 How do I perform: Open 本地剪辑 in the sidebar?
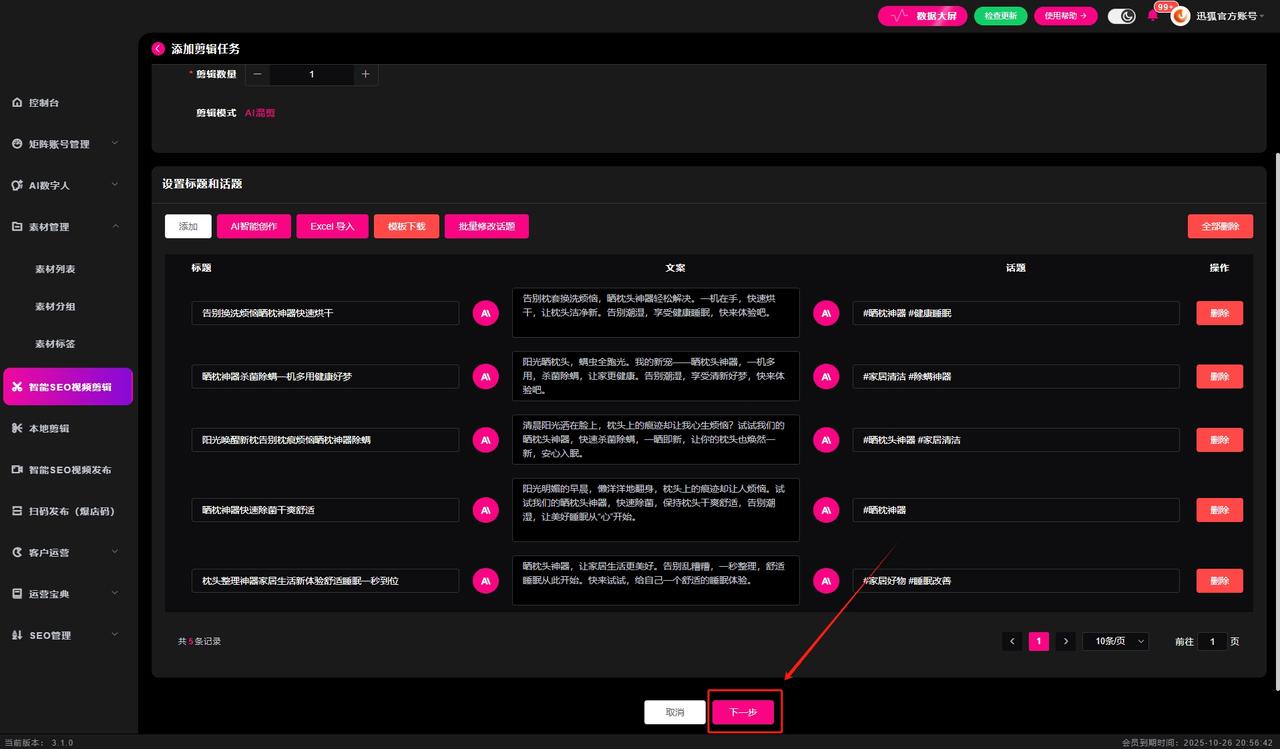[49, 428]
